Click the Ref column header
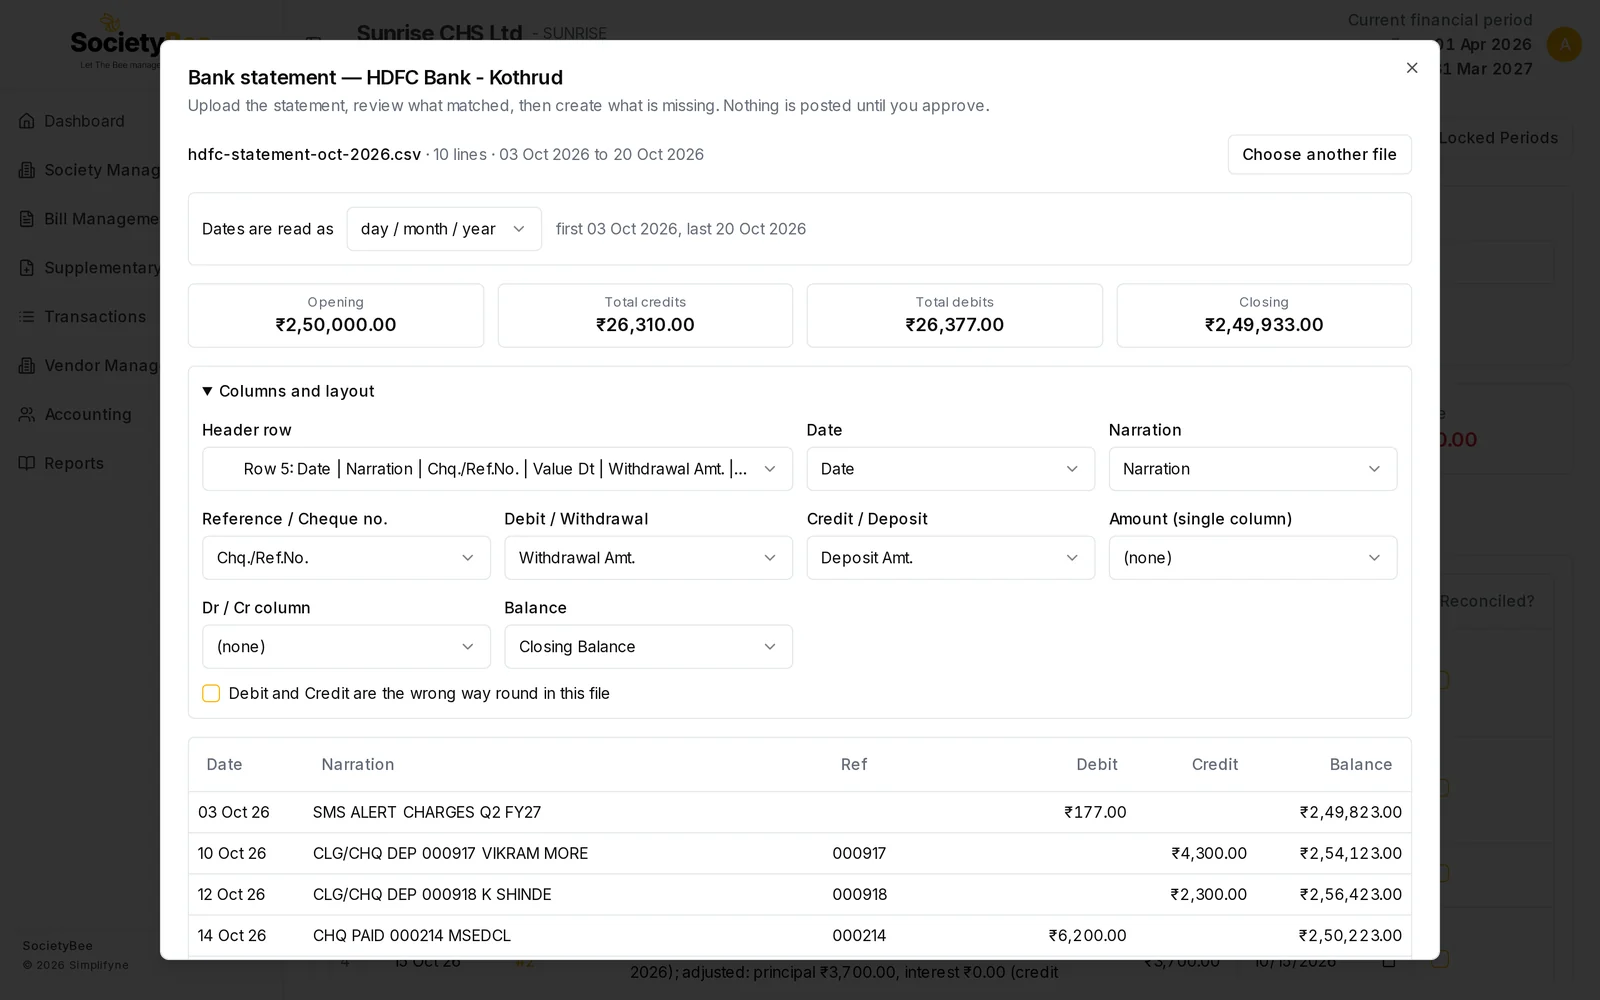The width and height of the screenshot is (1600, 1000). (x=854, y=764)
